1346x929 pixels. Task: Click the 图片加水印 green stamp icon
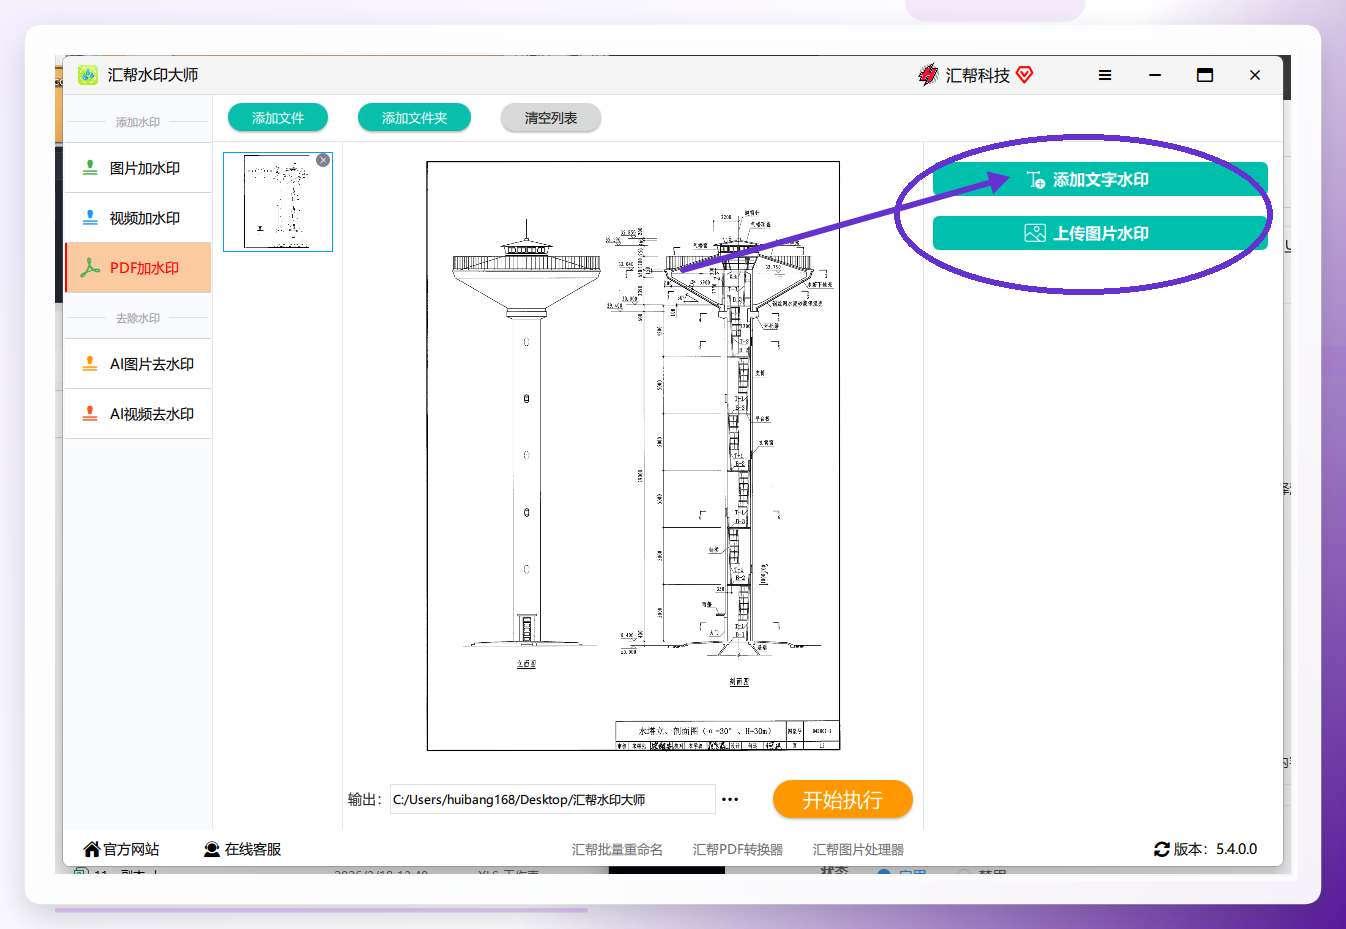pyautogui.click(x=90, y=168)
